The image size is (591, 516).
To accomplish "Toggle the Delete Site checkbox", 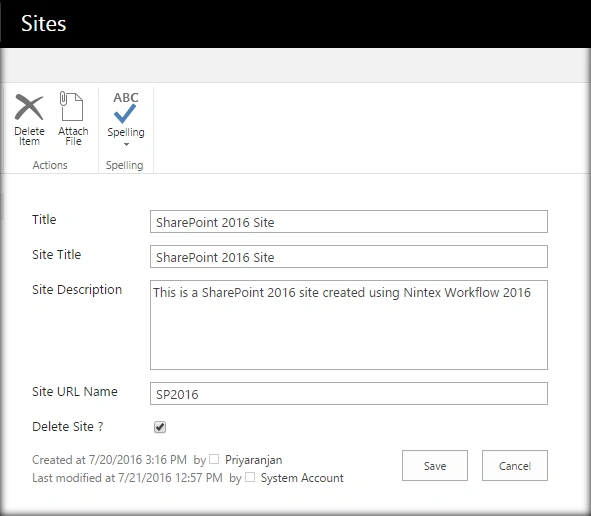I will click(160, 427).
